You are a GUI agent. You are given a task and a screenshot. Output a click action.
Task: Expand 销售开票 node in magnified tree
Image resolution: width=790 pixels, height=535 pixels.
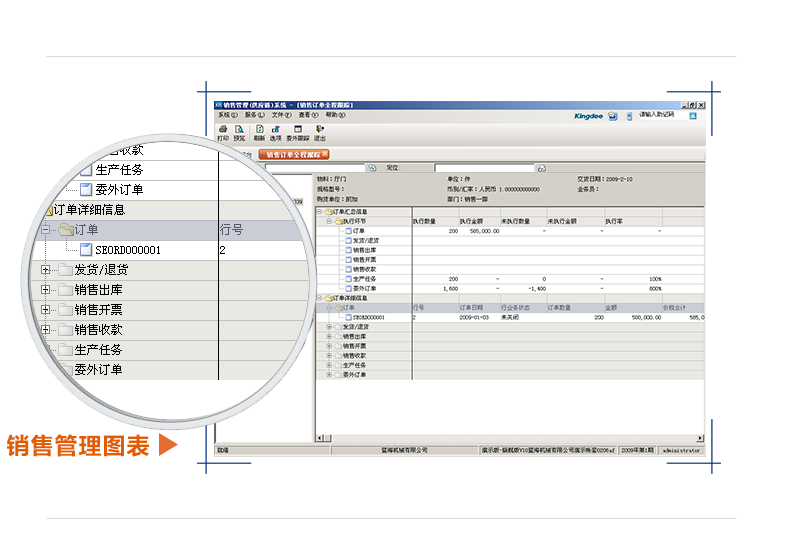(x=45, y=310)
